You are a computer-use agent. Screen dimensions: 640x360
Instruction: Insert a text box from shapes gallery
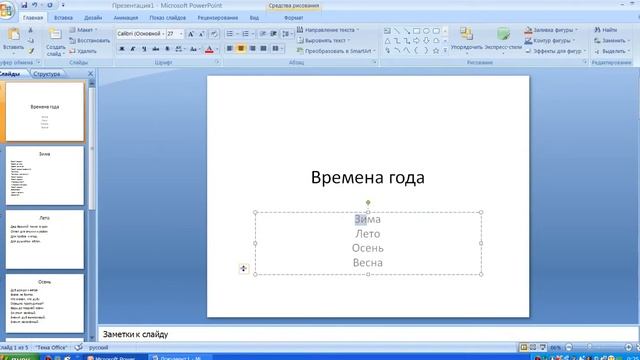[x=387, y=31]
